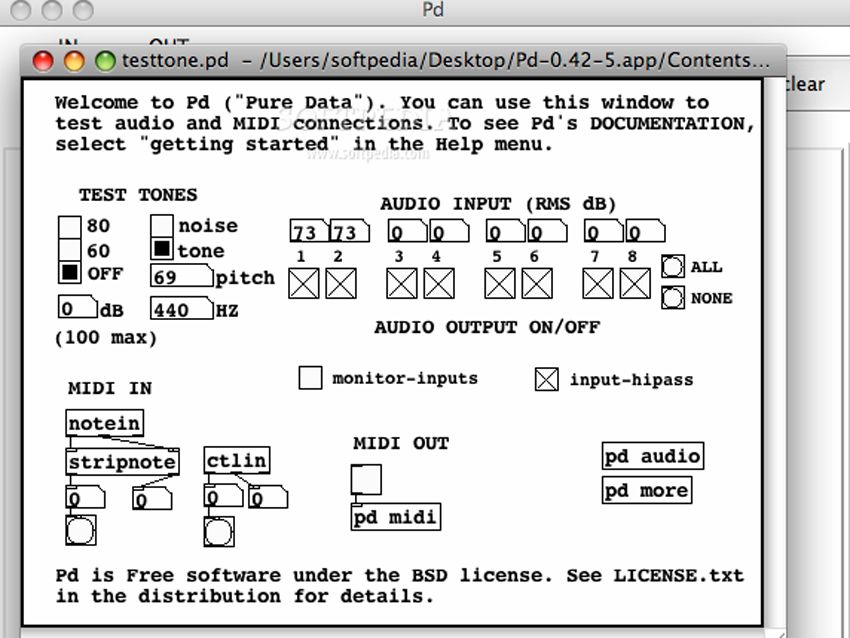Viewport: 850px width, 638px height.
Task: Select the notein object box
Action: pos(103,423)
